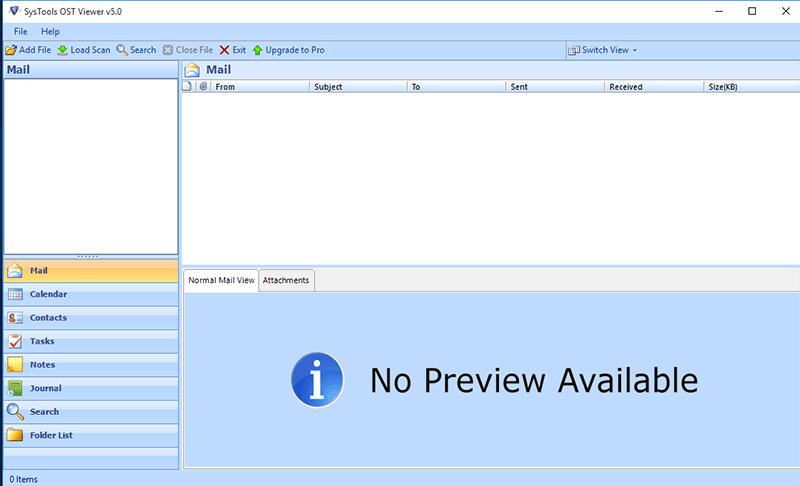Select the Normal Mail View tab
Image resolution: width=800 pixels, height=486 pixels.
[x=221, y=281]
